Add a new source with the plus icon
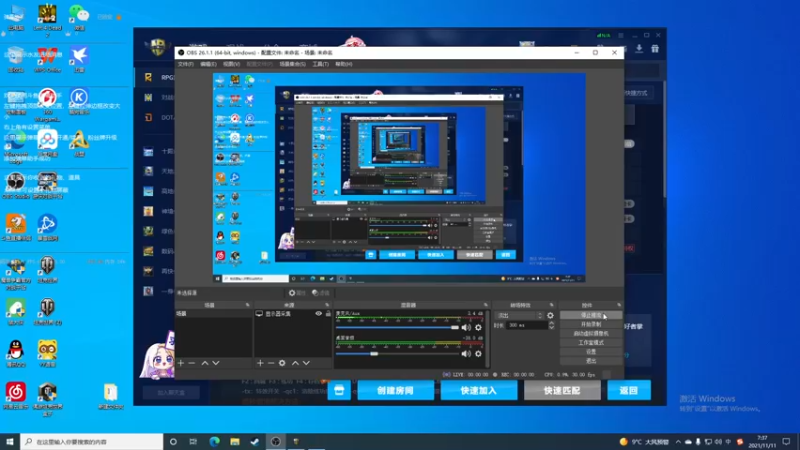Screen dimensions: 800x450 pyautogui.click(x=260, y=363)
